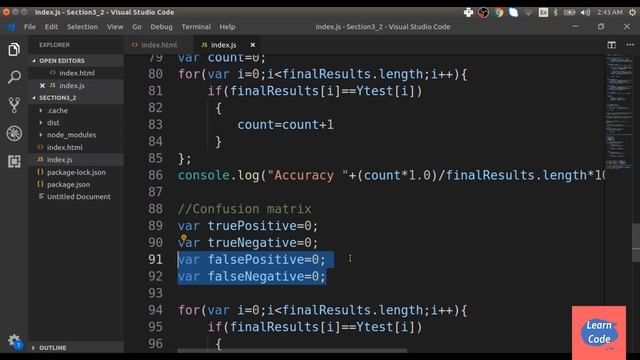Click the EXPLORER panel header
The width and height of the screenshot is (640, 360).
(x=54, y=45)
